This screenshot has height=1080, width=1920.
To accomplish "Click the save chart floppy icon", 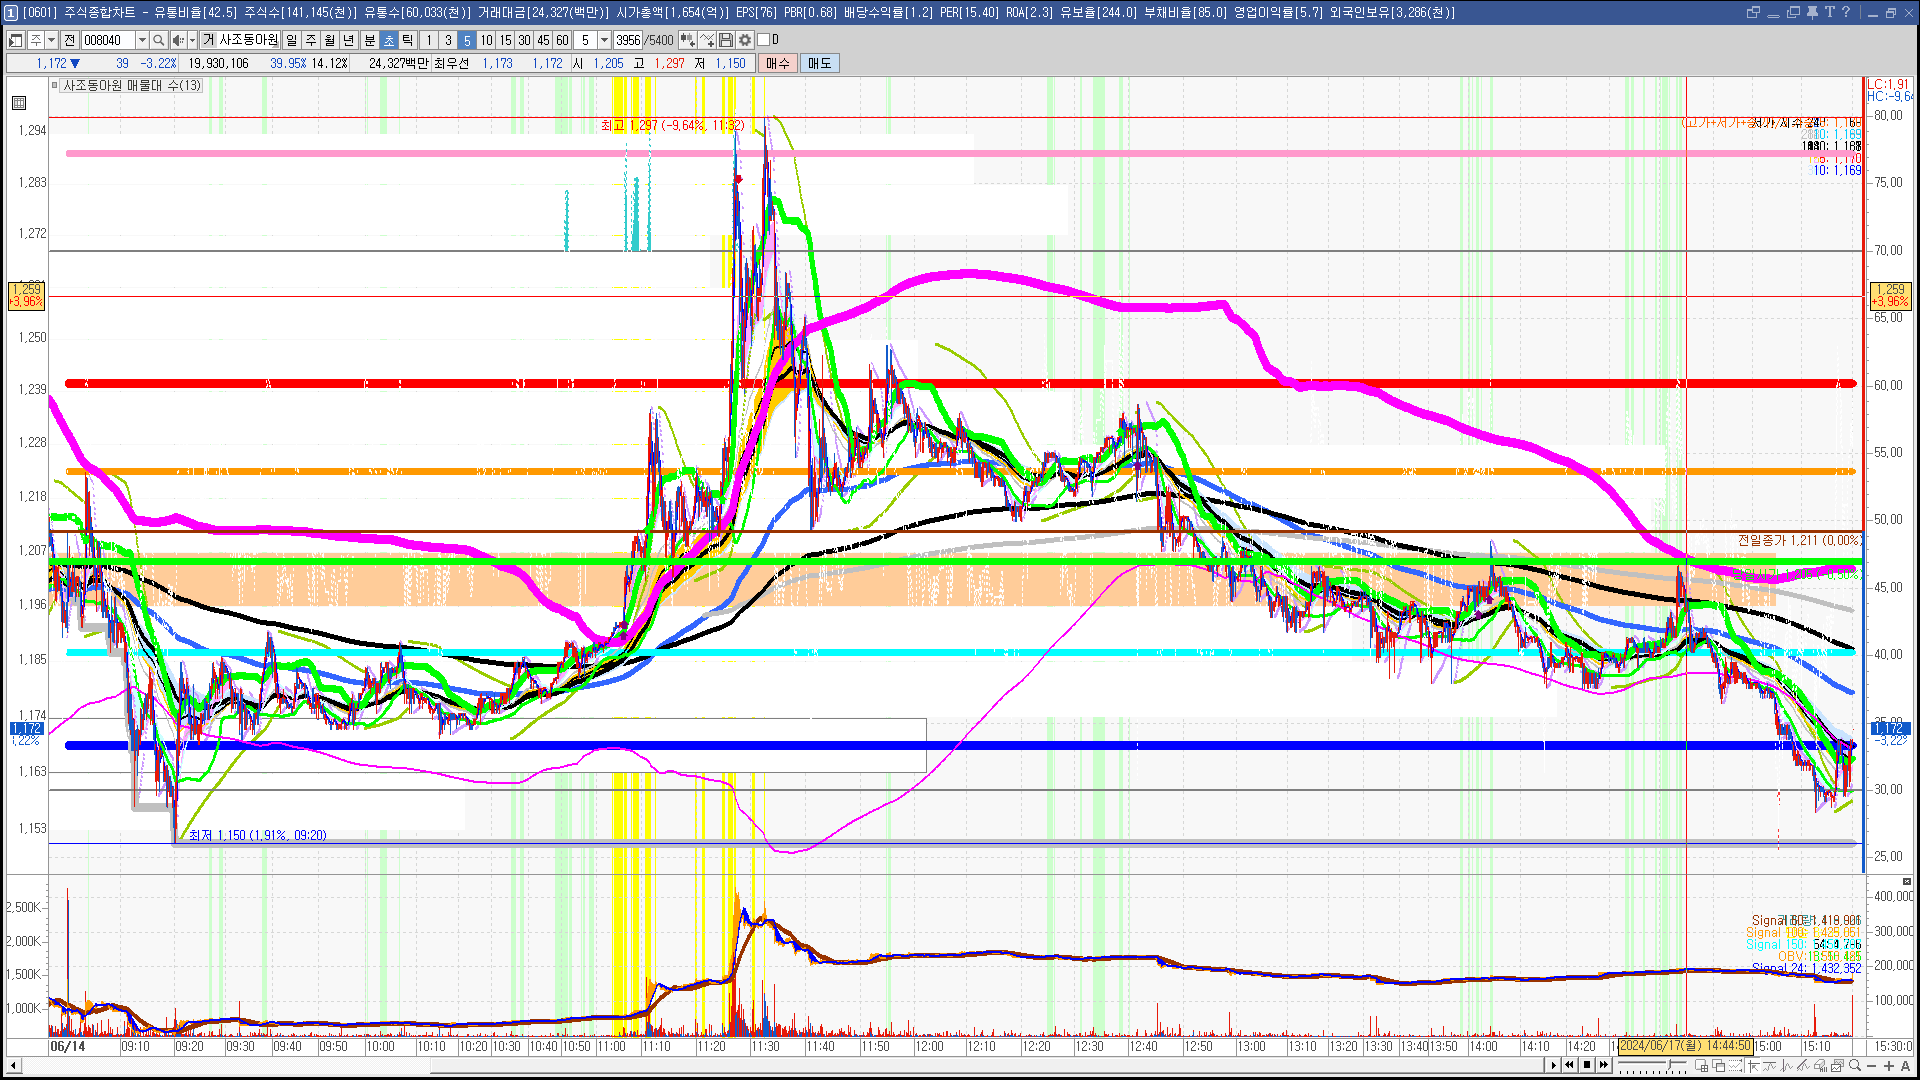I will pyautogui.click(x=726, y=40).
